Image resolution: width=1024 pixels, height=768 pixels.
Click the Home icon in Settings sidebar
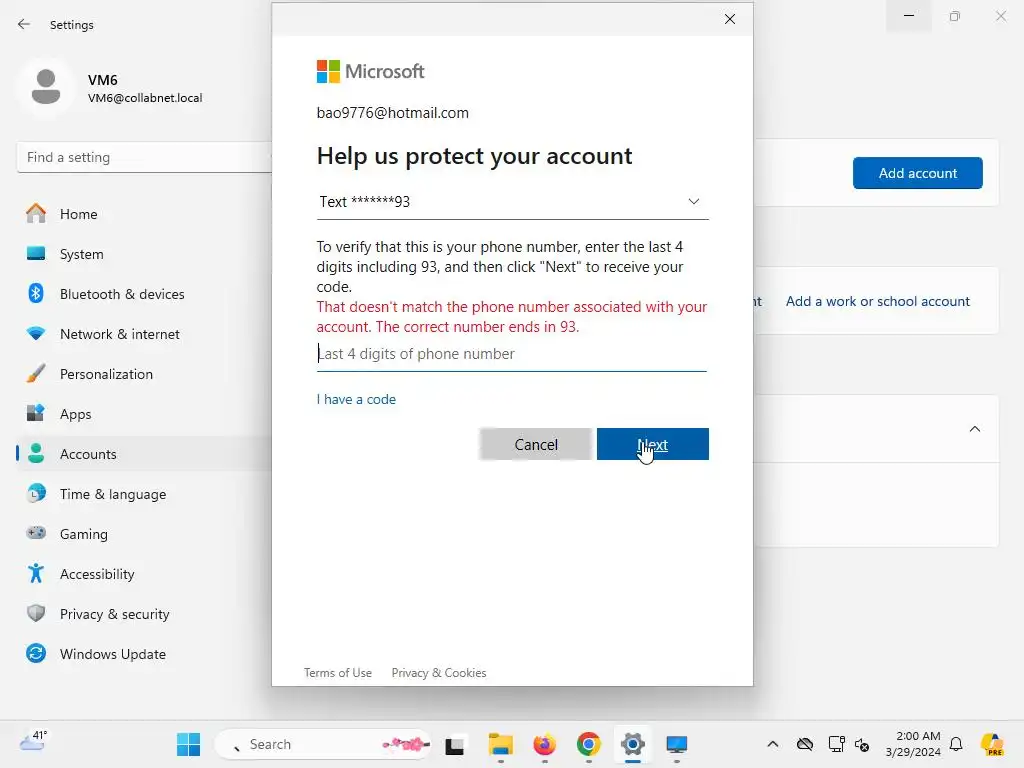coord(36,214)
